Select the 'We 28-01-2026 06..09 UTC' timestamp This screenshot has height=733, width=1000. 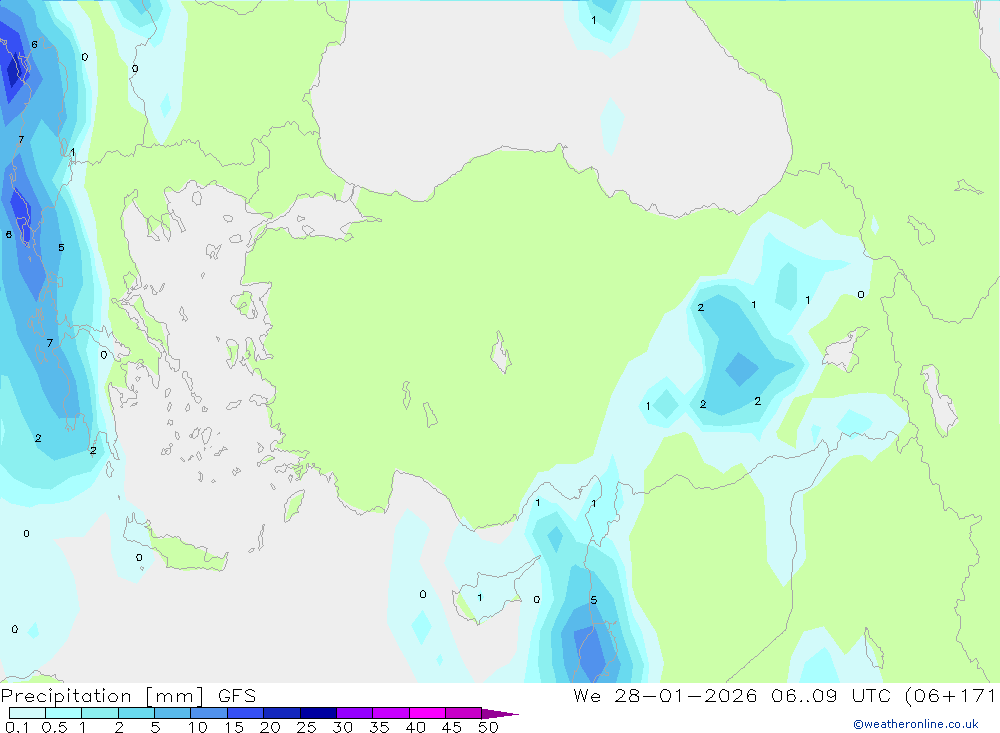point(732,695)
